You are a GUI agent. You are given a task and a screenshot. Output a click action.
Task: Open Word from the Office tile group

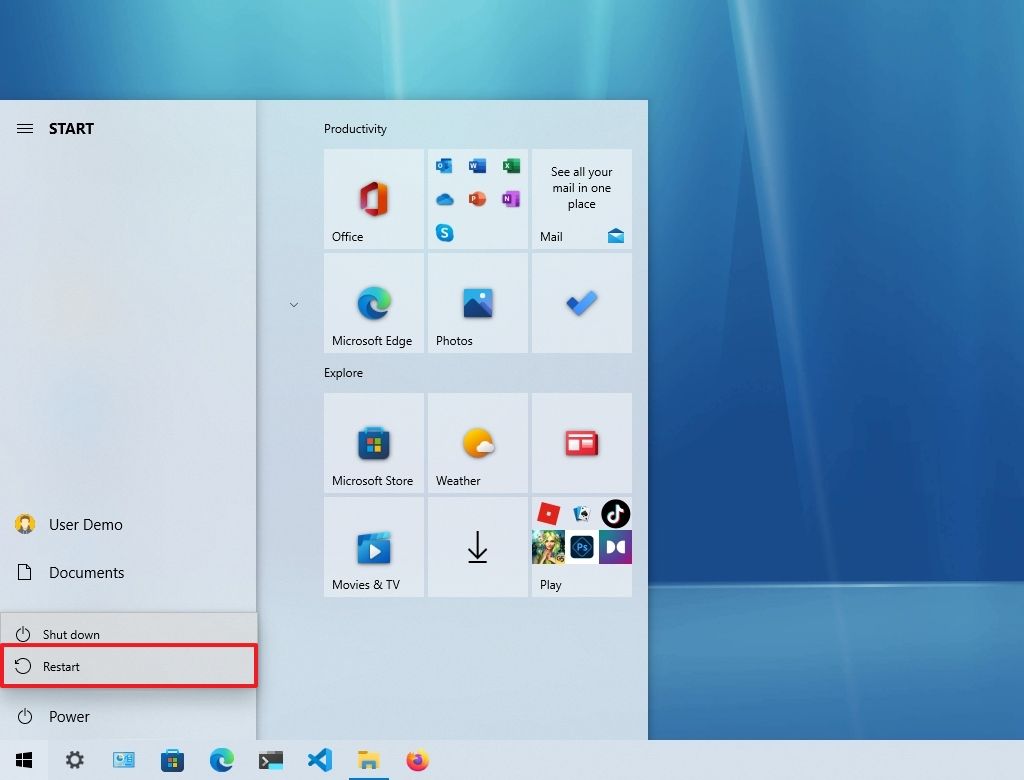[477, 165]
